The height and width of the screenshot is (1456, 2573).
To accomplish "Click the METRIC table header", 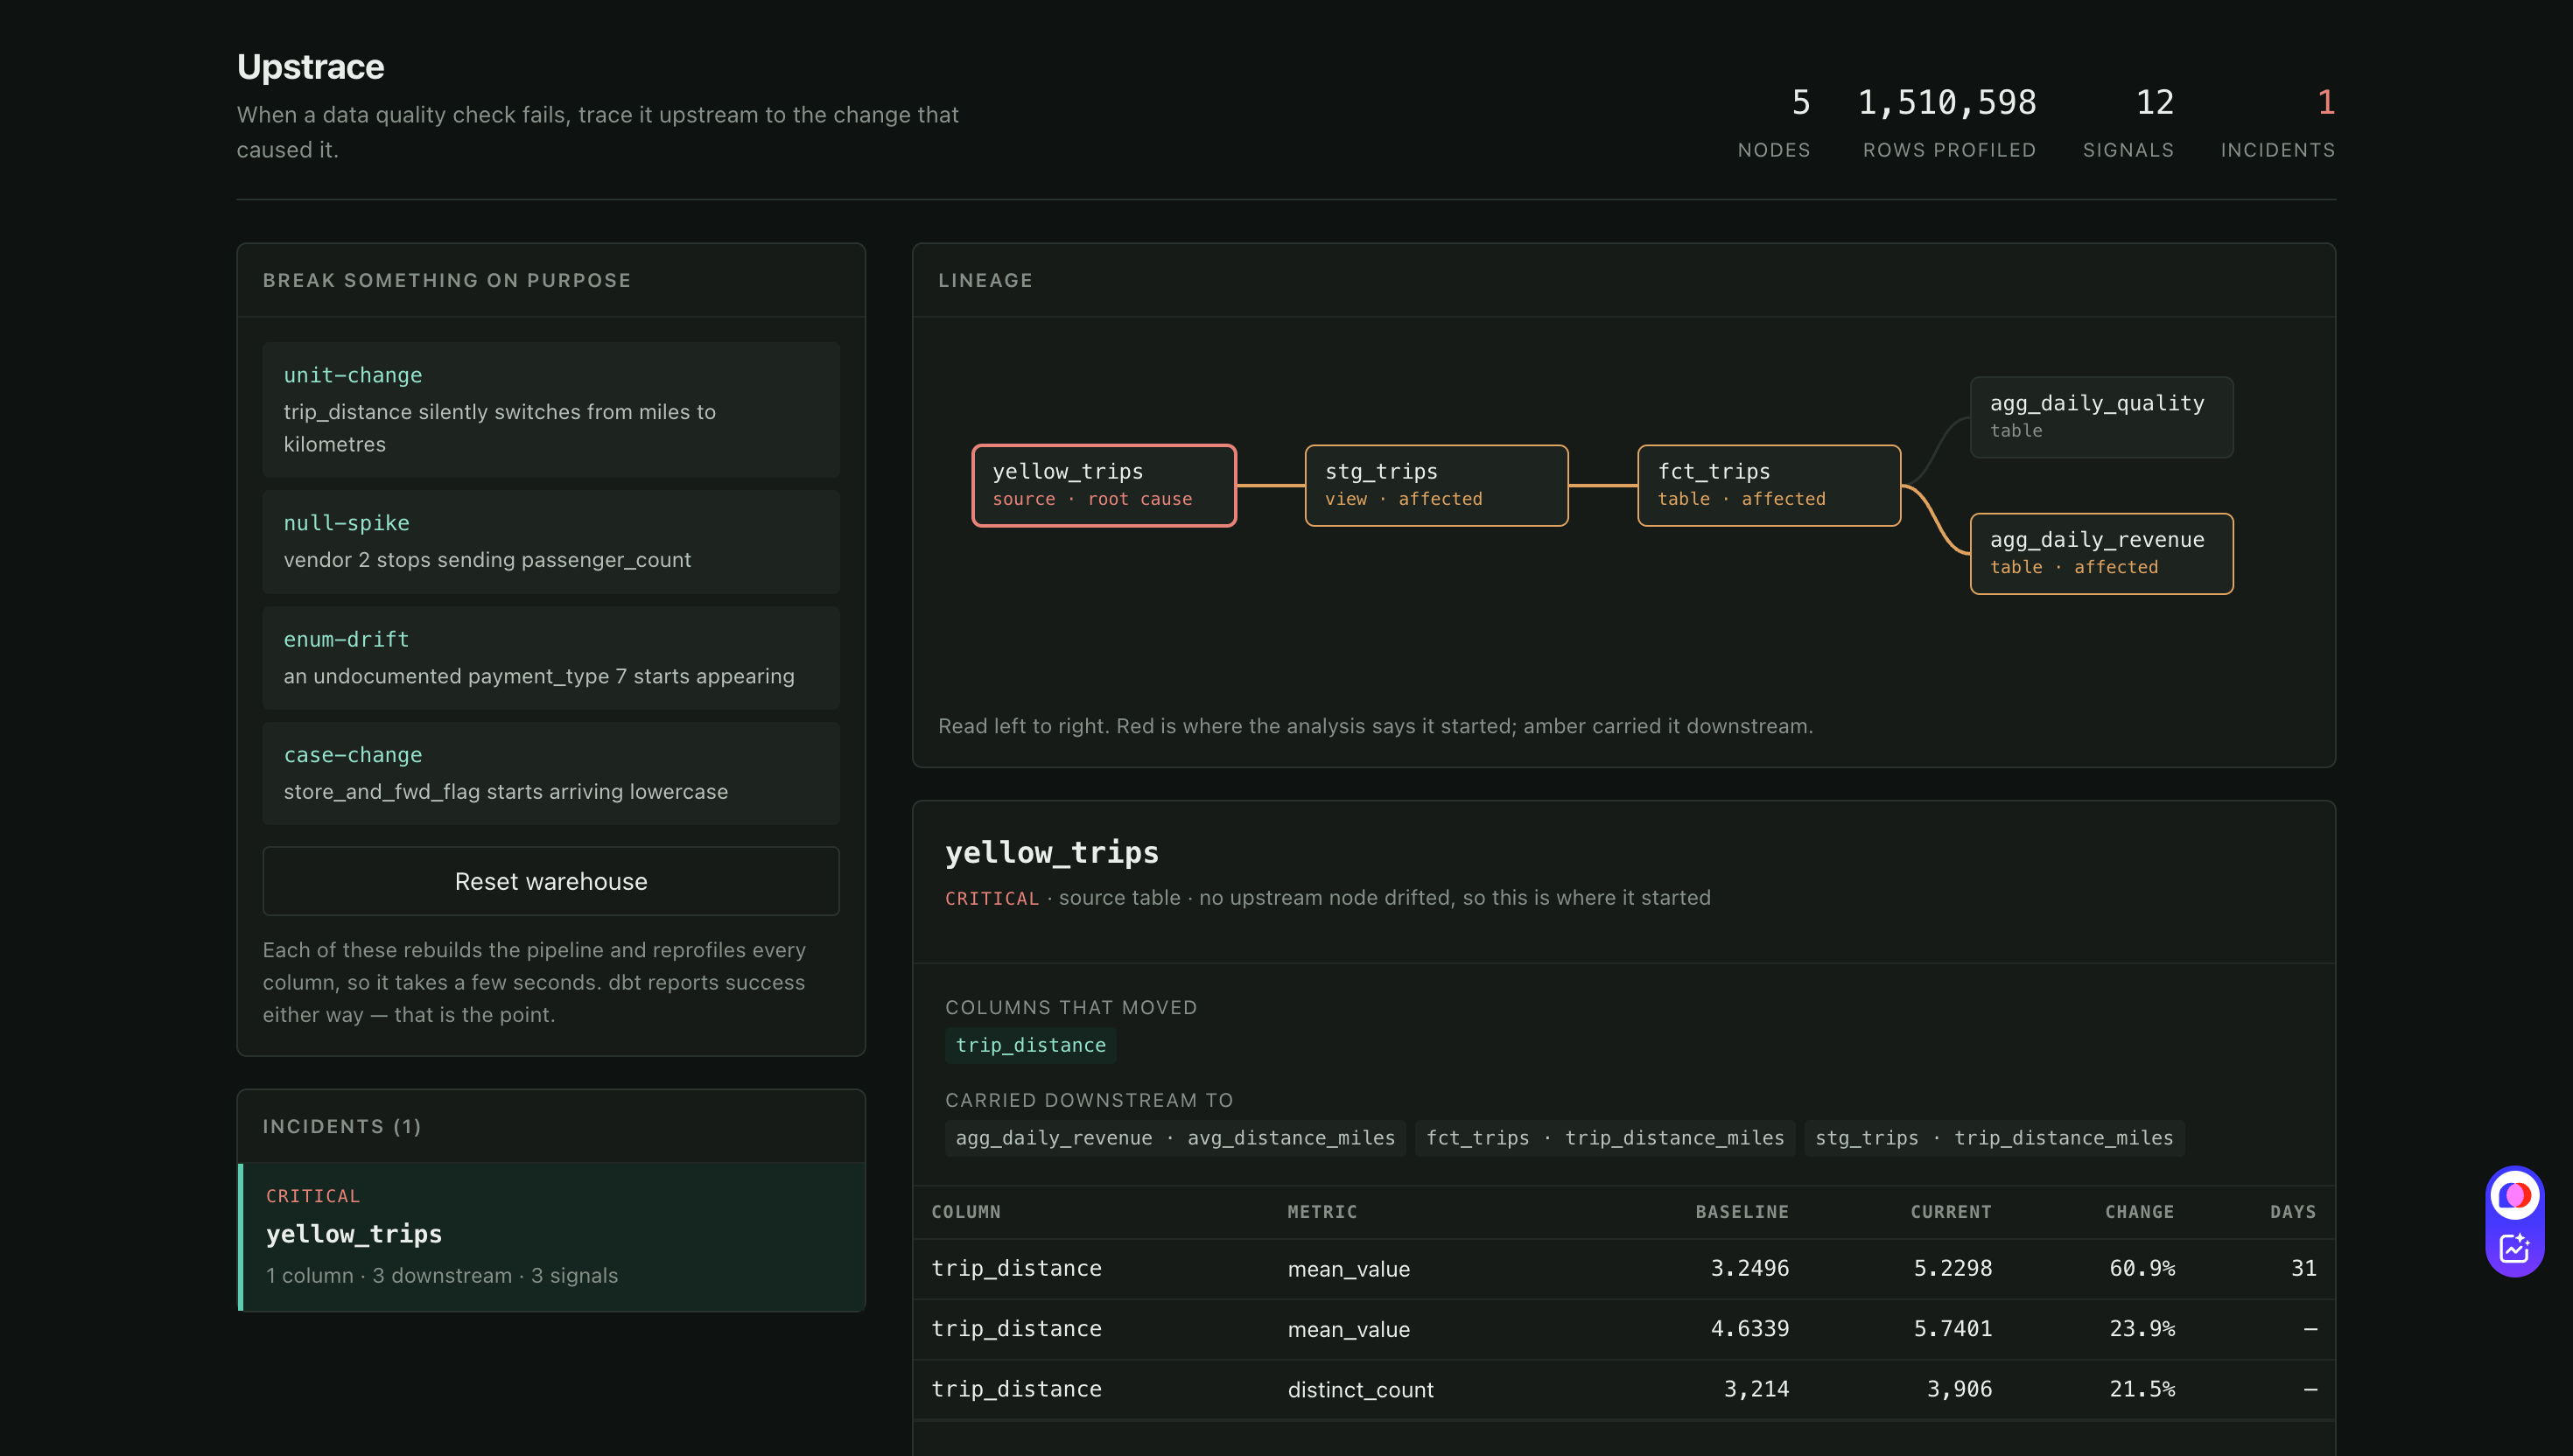I will pyautogui.click(x=1322, y=1212).
